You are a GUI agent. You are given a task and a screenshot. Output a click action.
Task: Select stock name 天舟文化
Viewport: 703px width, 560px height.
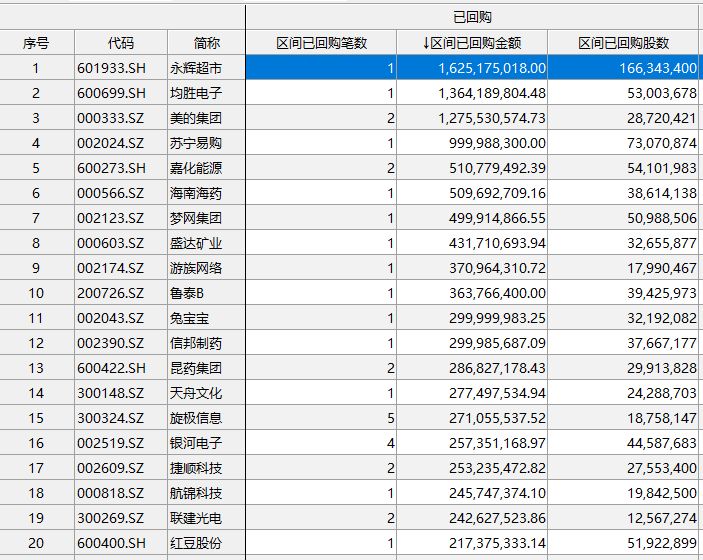click(x=196, y=393)
